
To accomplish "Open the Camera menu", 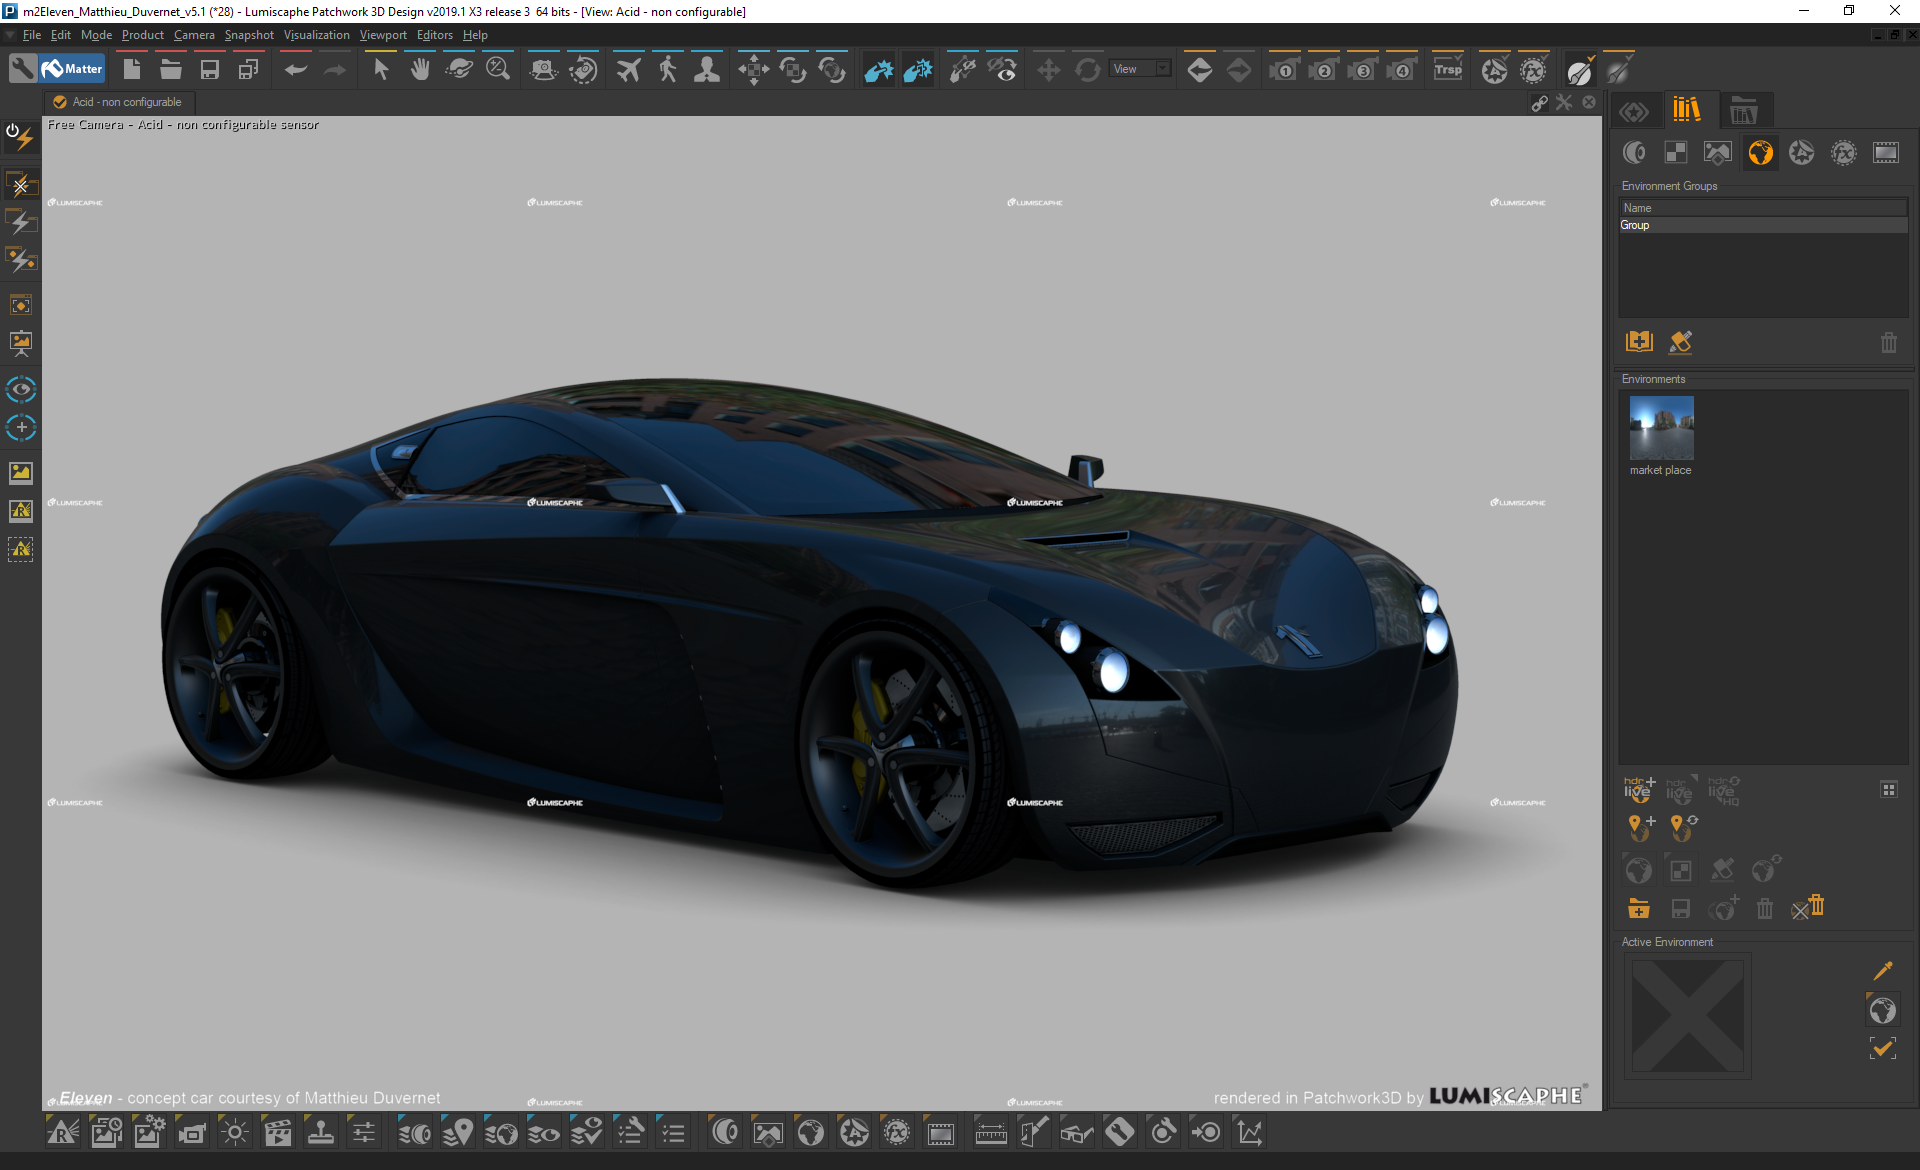I will point(194,35).
